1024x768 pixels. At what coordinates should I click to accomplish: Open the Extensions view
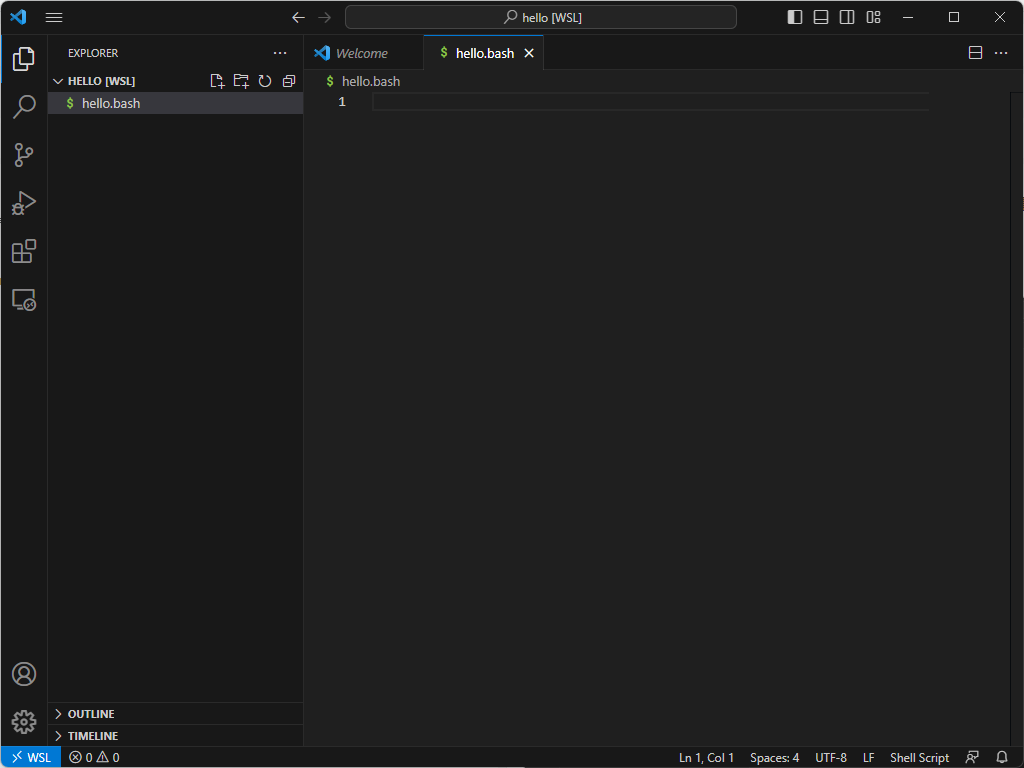[24, 251]
